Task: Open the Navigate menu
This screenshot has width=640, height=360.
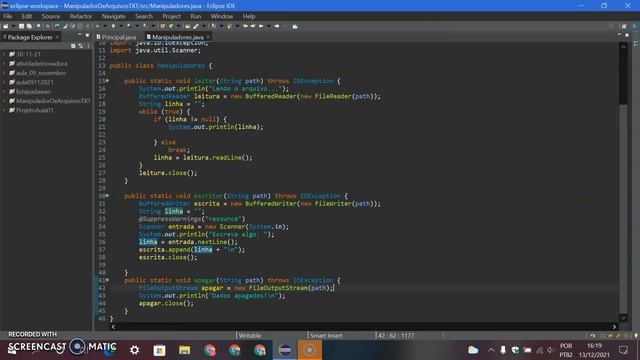Action: [113, 16]
